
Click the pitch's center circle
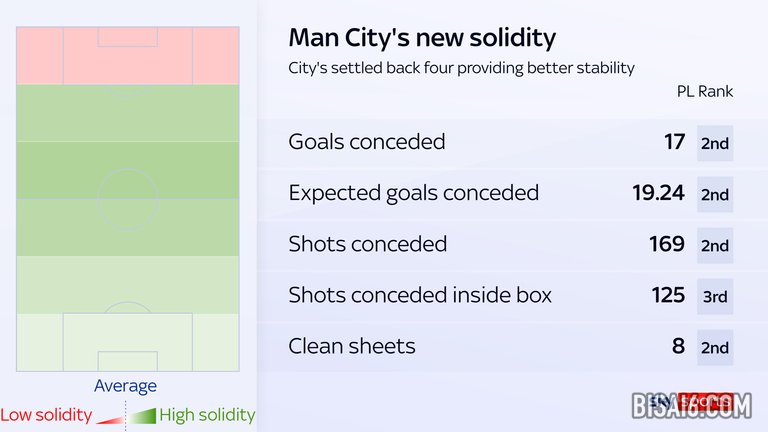tap(127, 197)
